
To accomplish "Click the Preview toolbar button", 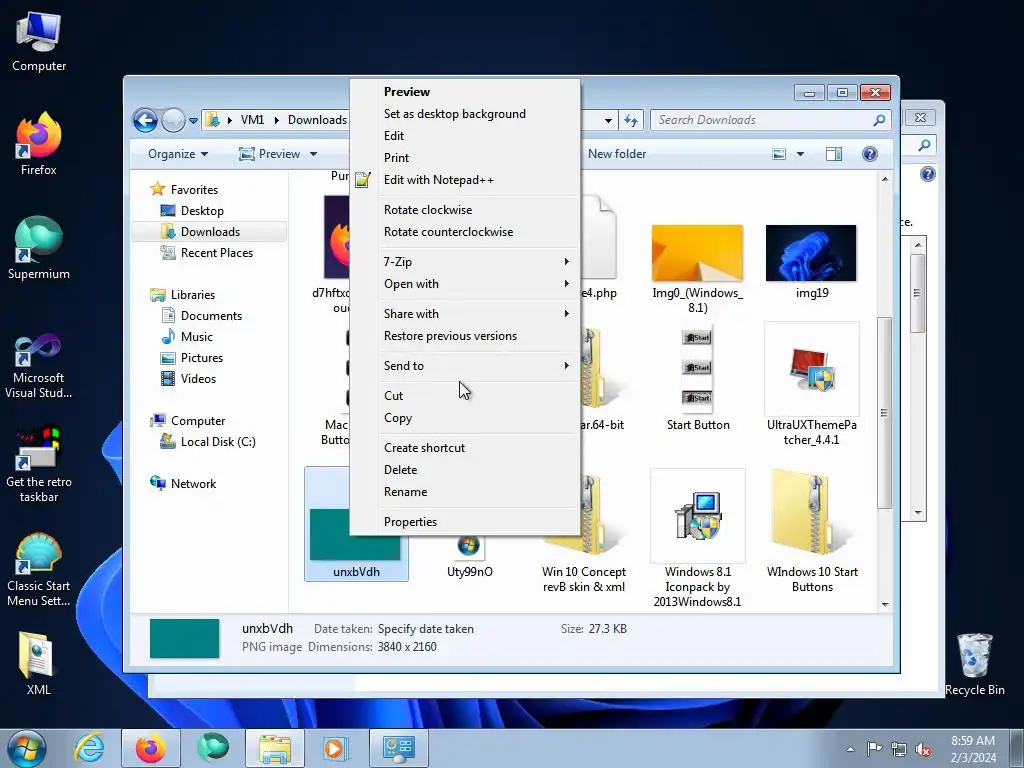I will pos(270,154).
